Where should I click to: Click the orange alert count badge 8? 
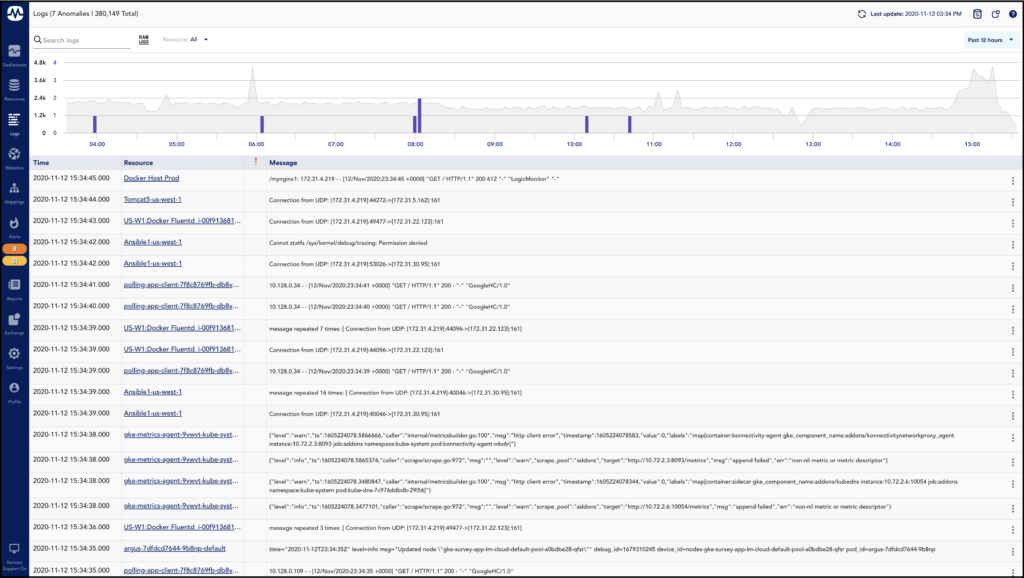[14, 249]
